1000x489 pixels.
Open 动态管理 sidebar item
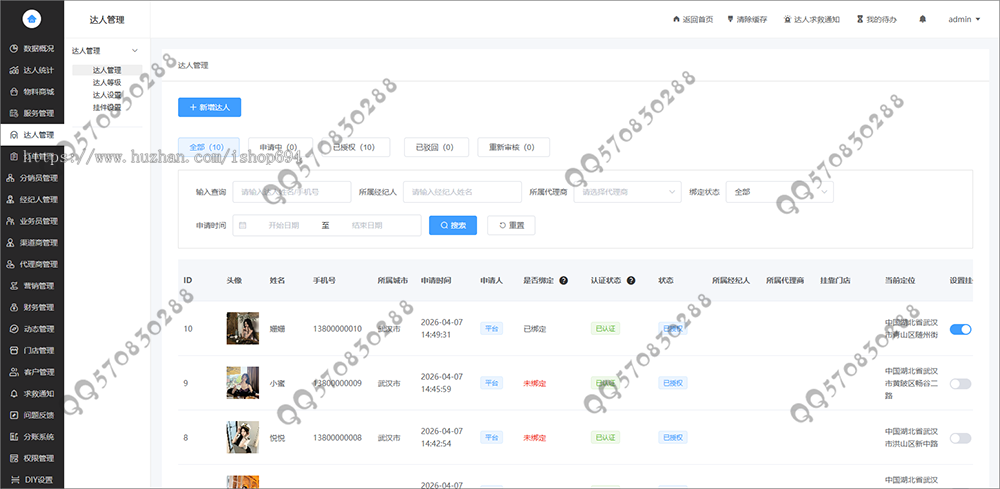tap(32, 329)
